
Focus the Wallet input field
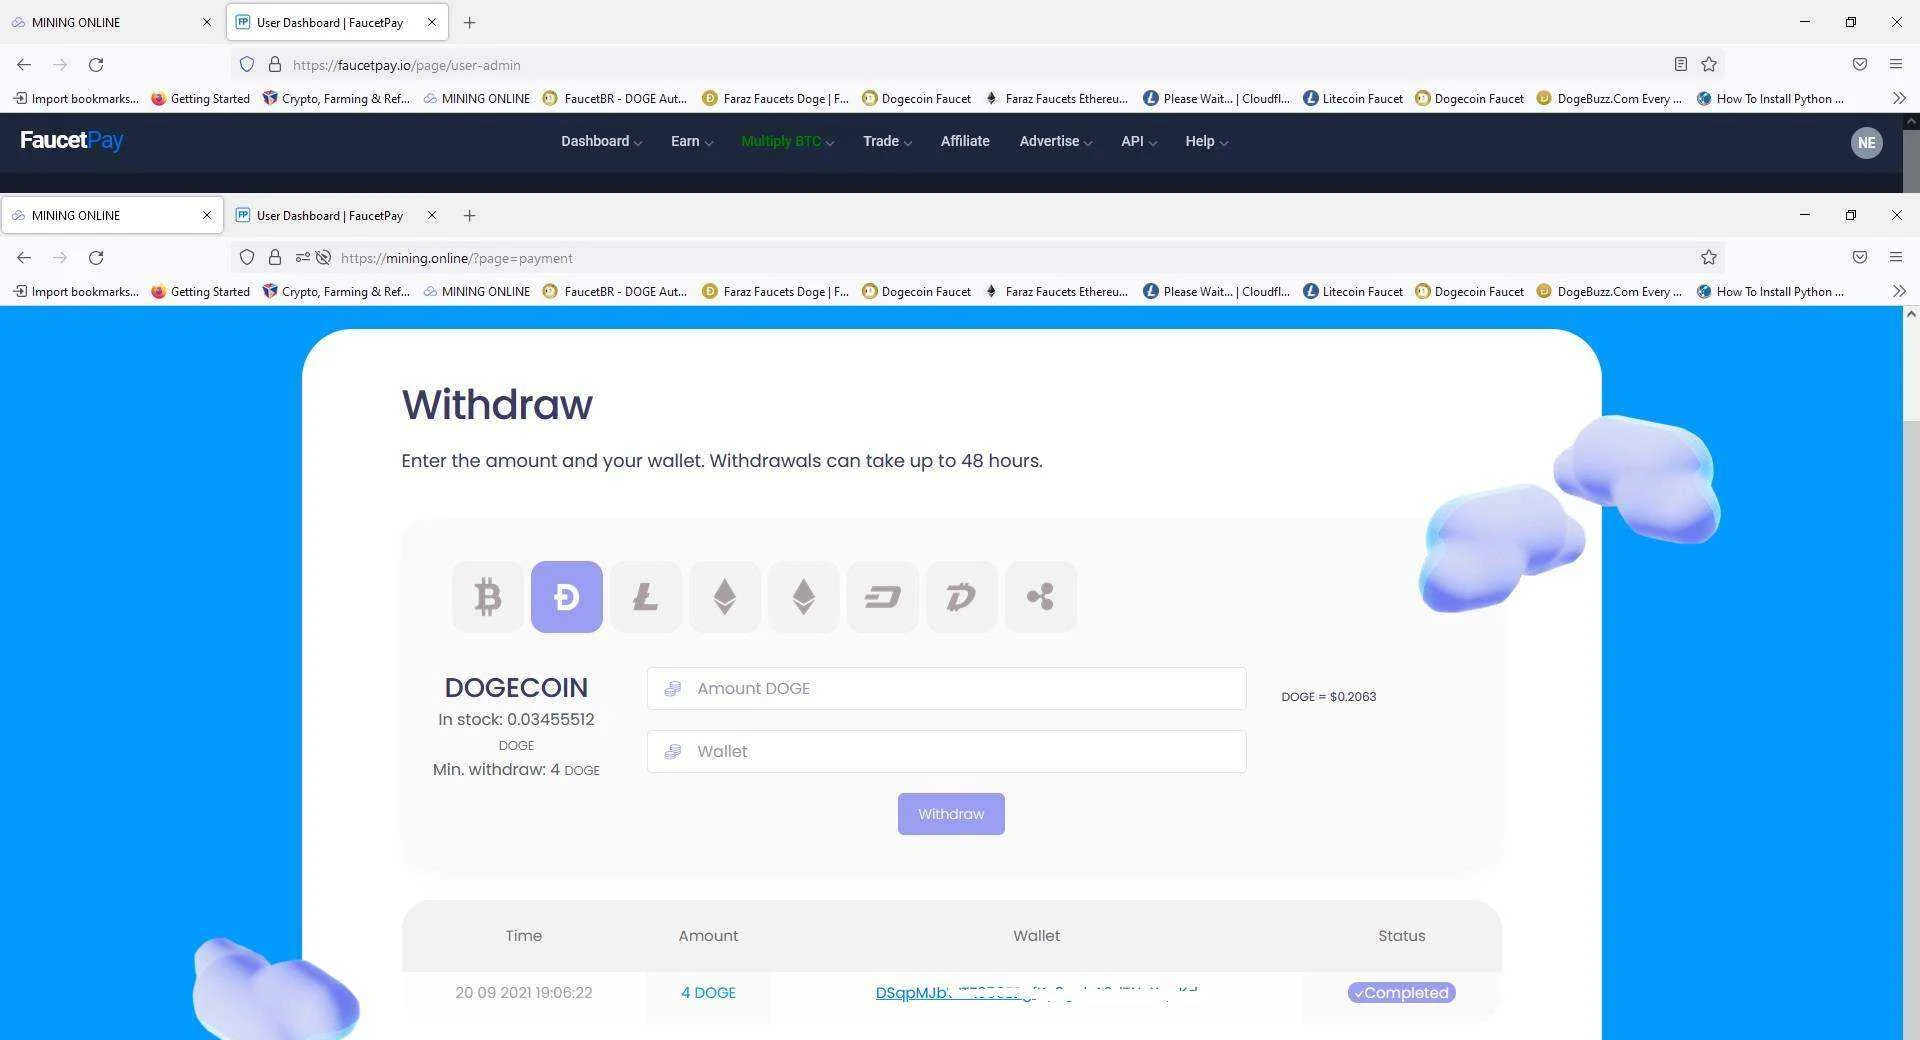946,752
